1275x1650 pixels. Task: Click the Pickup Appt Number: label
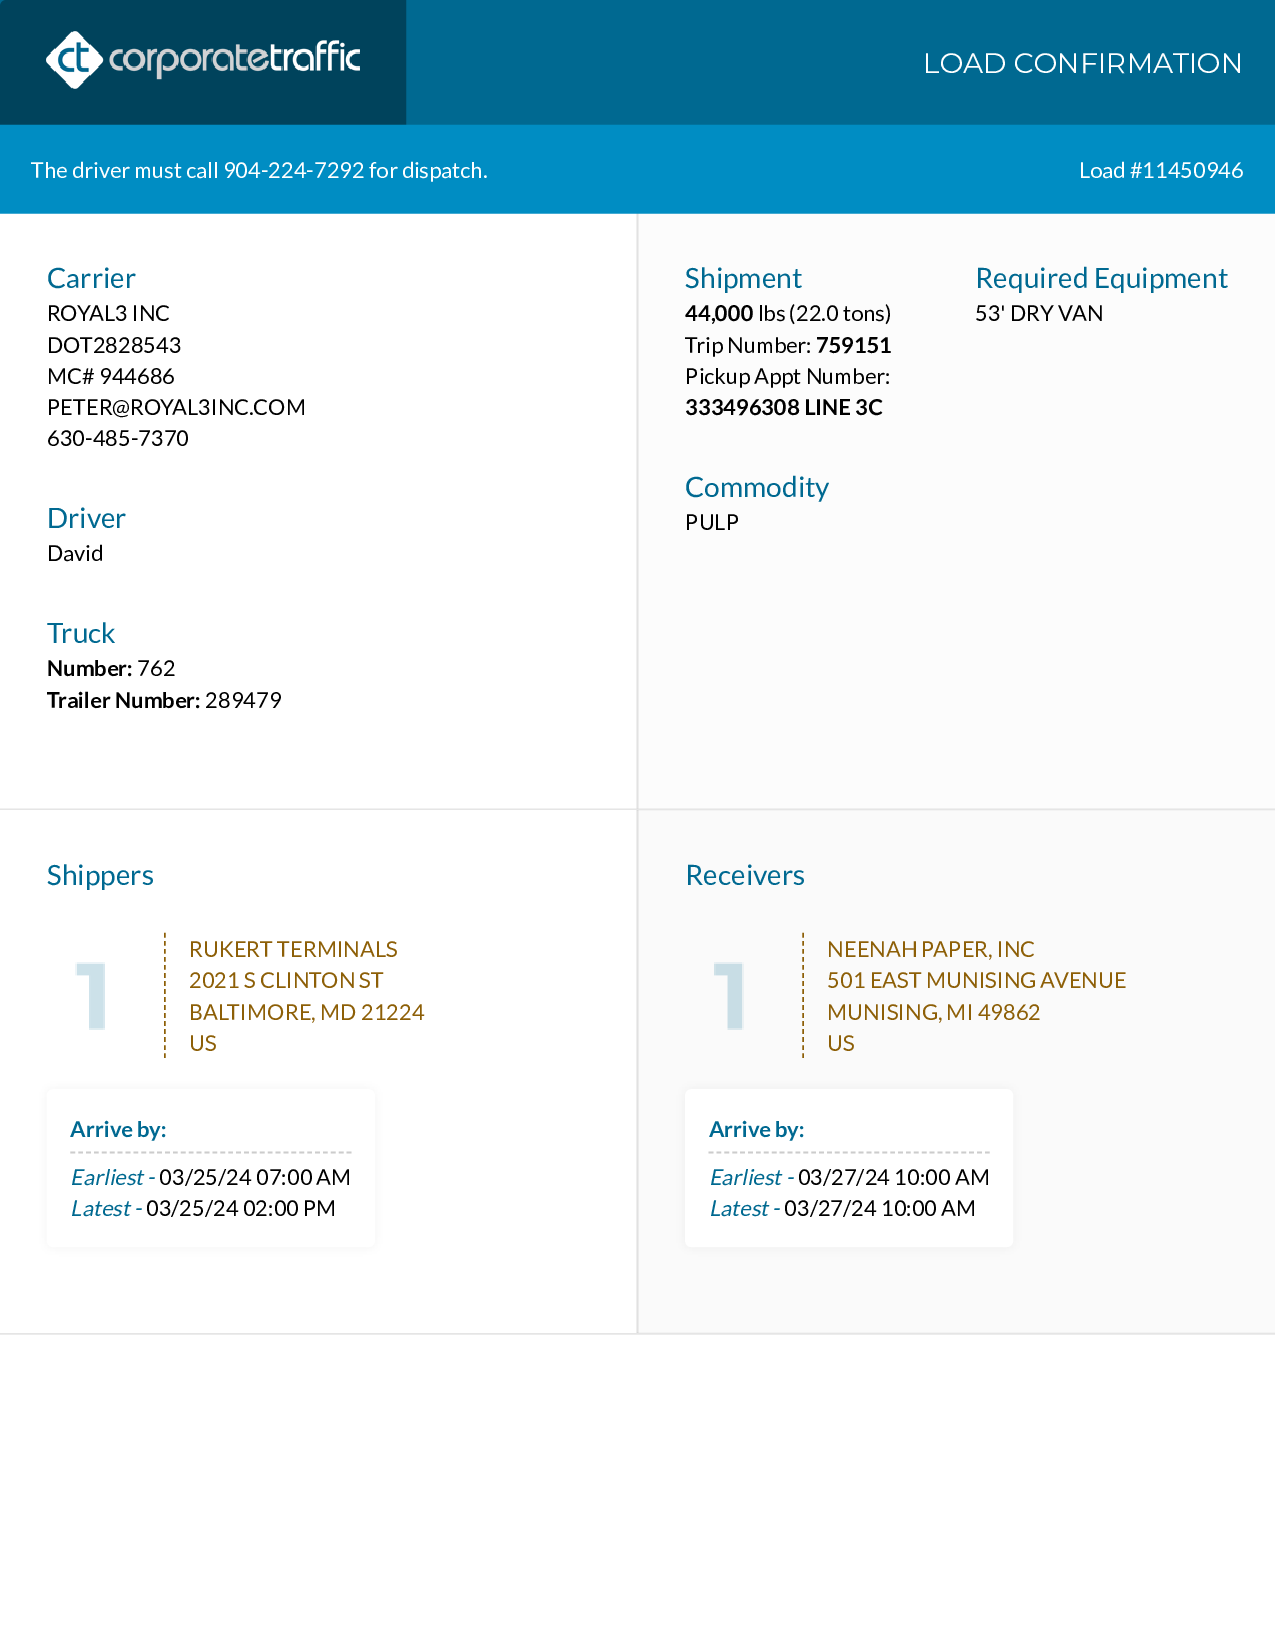click(x=788, y=376)
